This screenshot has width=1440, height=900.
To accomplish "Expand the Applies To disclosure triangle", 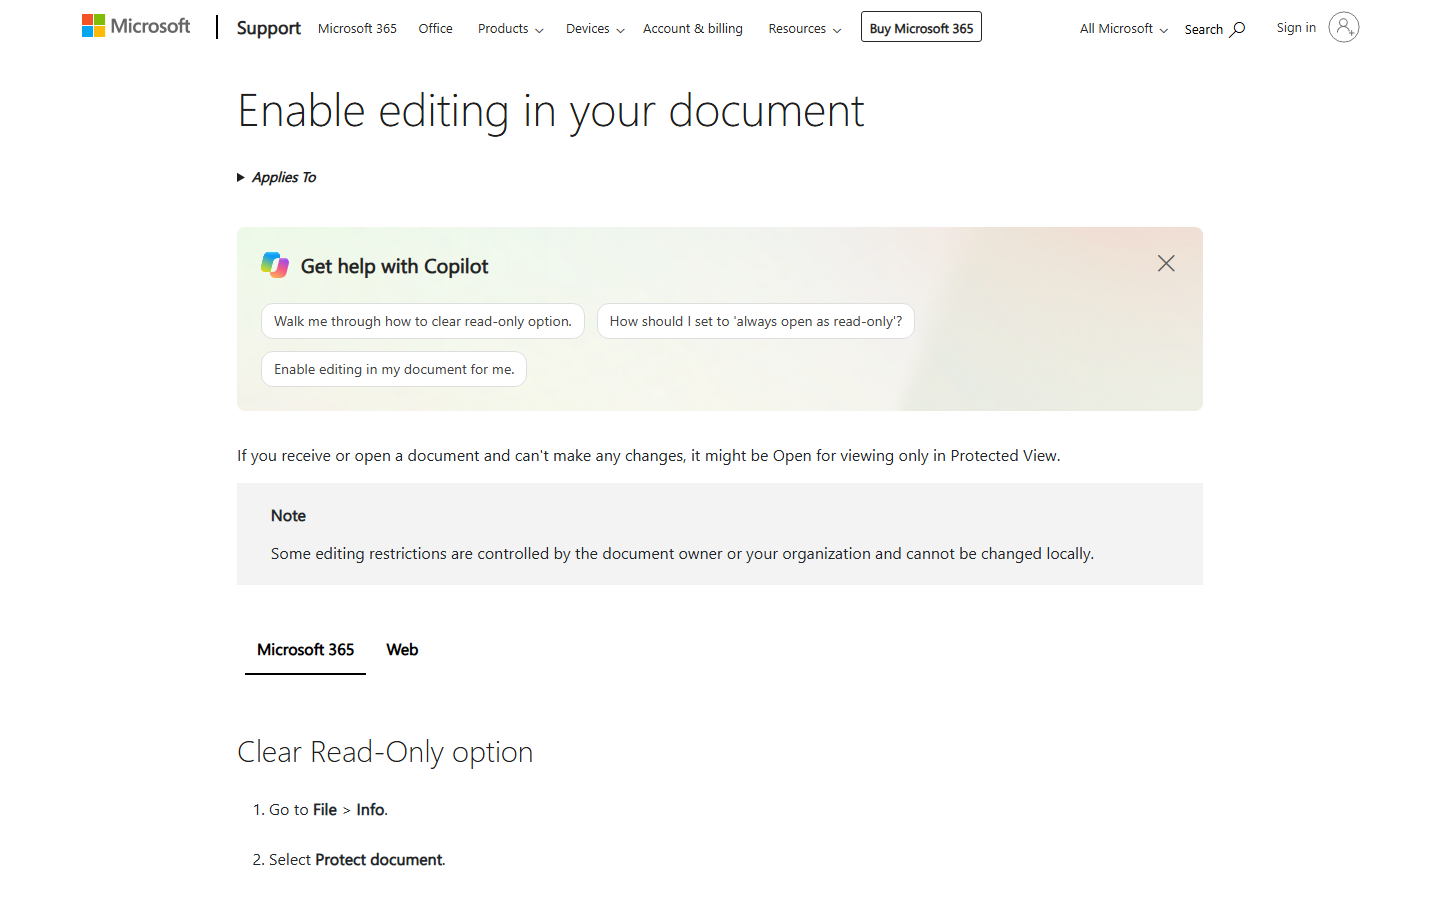I will 241,177.
